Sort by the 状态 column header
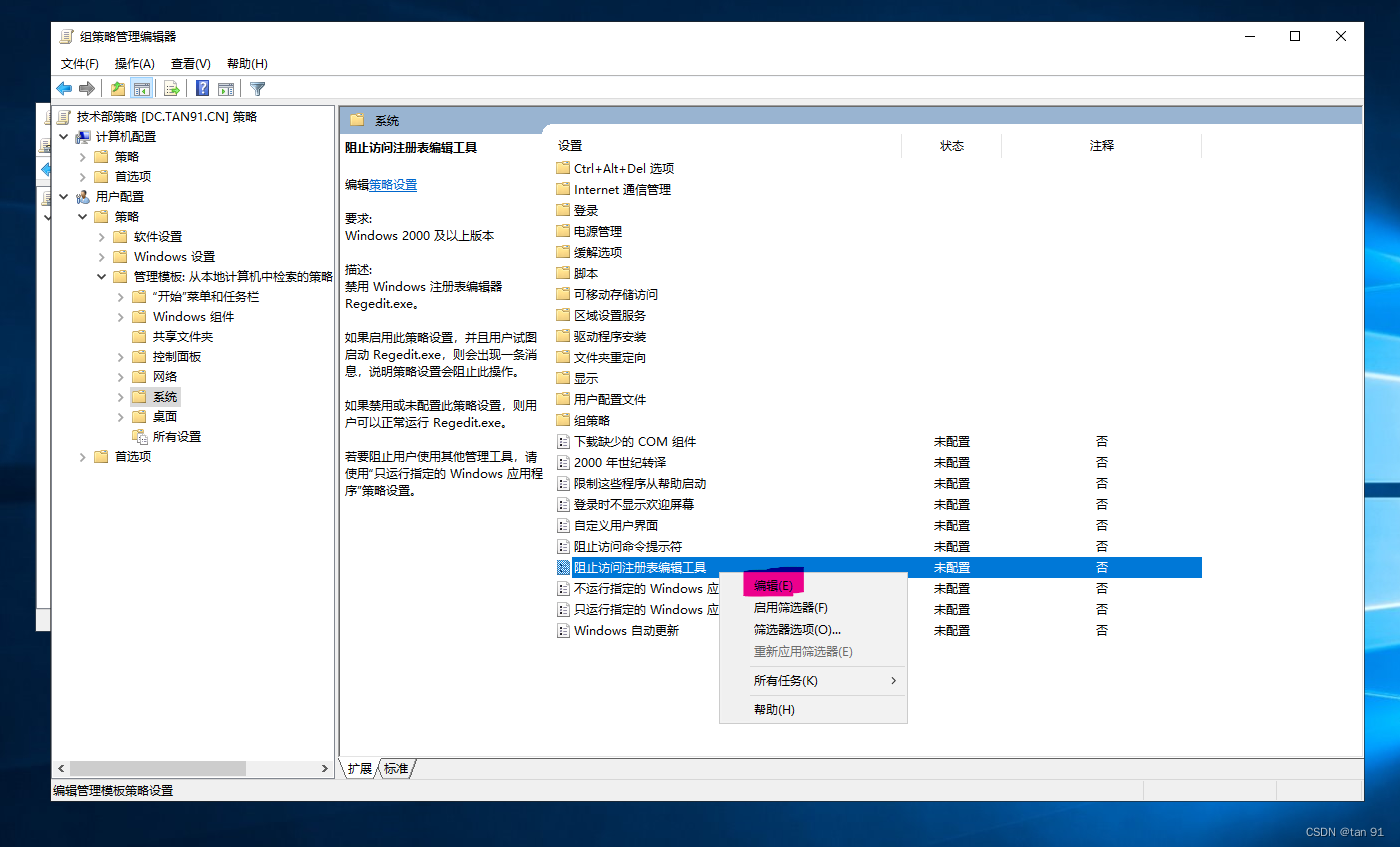 point(952,146)
